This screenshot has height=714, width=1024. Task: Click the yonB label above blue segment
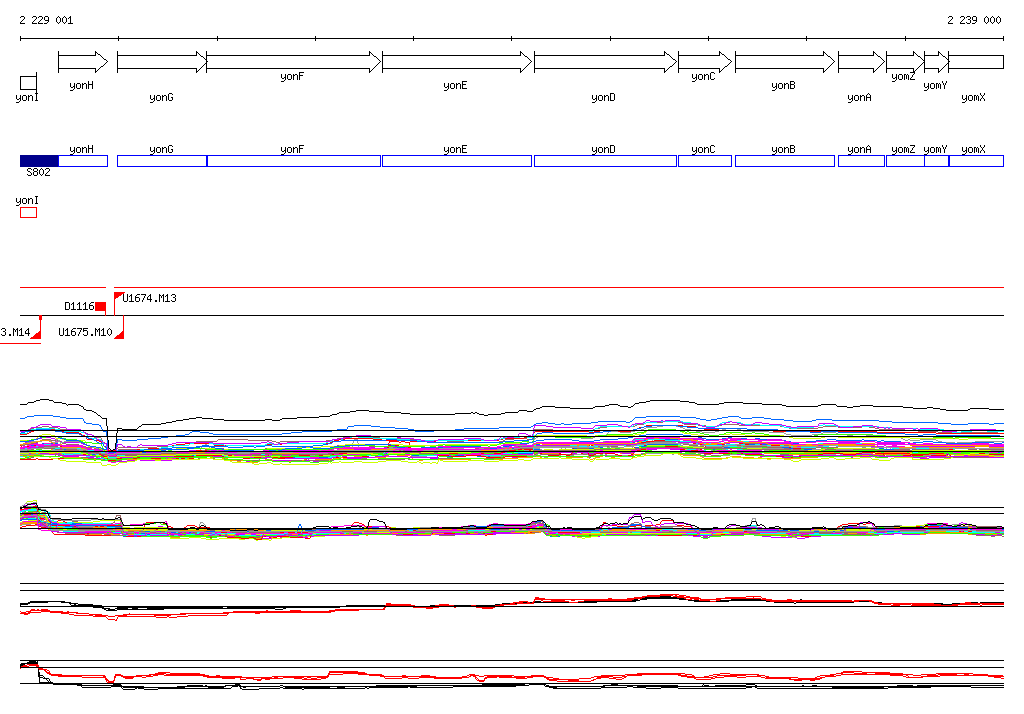[783, 150]
